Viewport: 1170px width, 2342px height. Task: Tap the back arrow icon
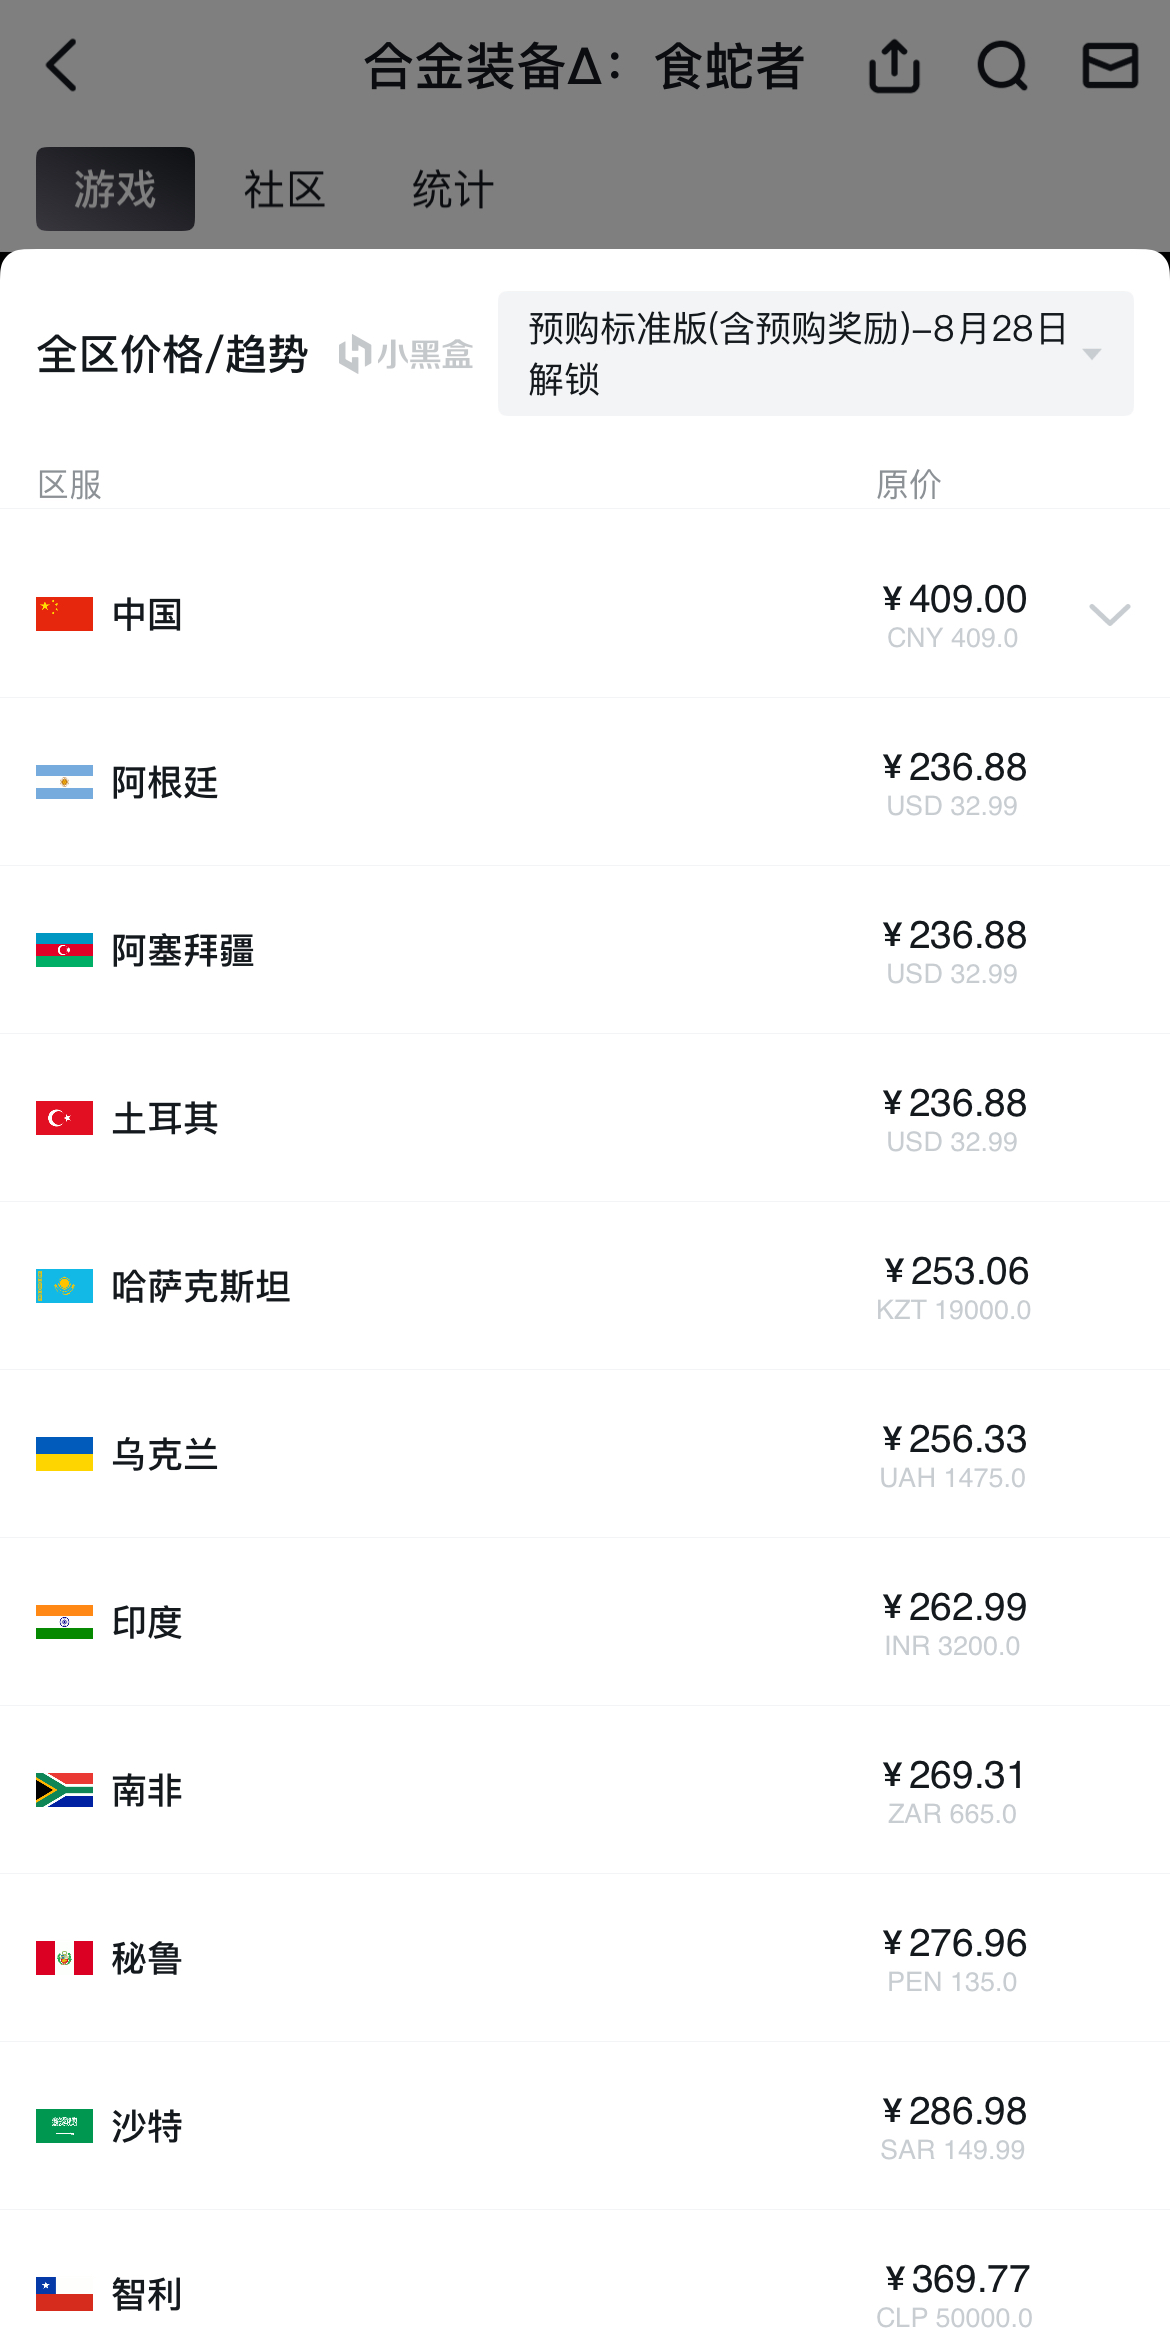(x=61, y=66)
